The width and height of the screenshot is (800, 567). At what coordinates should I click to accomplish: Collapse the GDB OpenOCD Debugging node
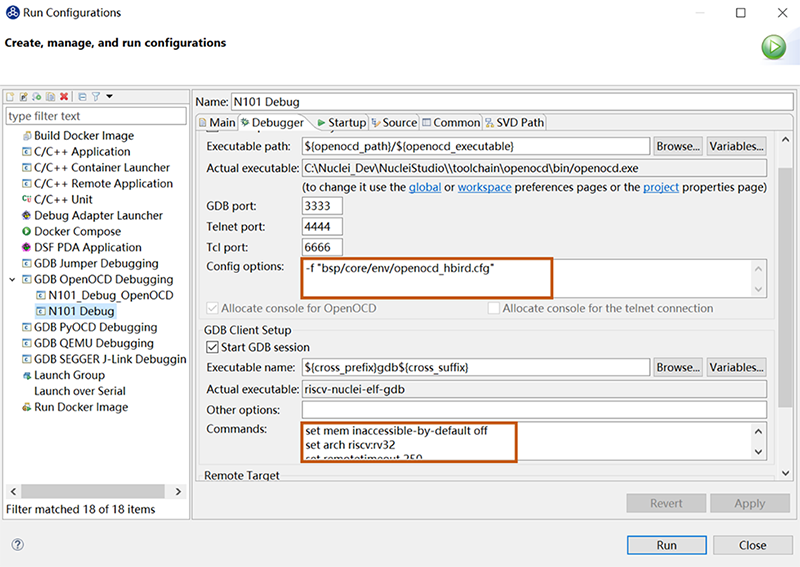pyautogui.click(x=11, y=280)
